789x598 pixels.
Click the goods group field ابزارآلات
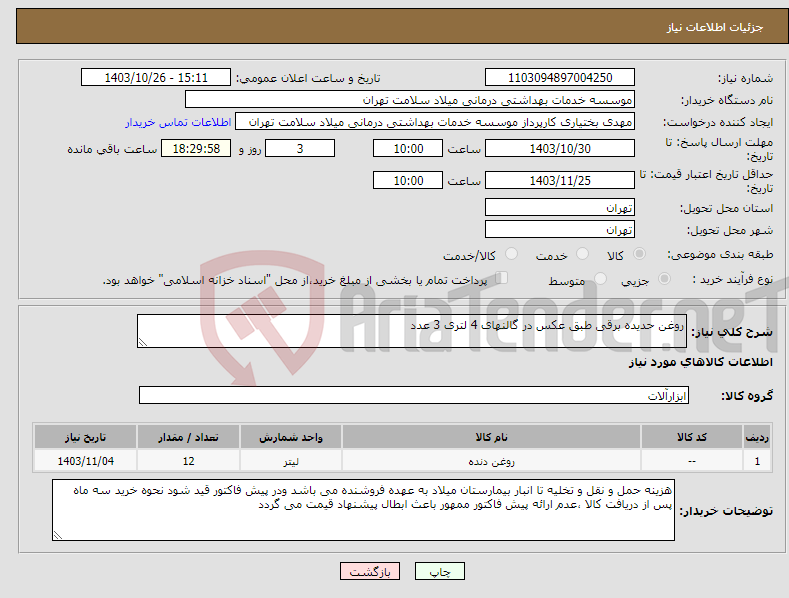pos(414,395)
